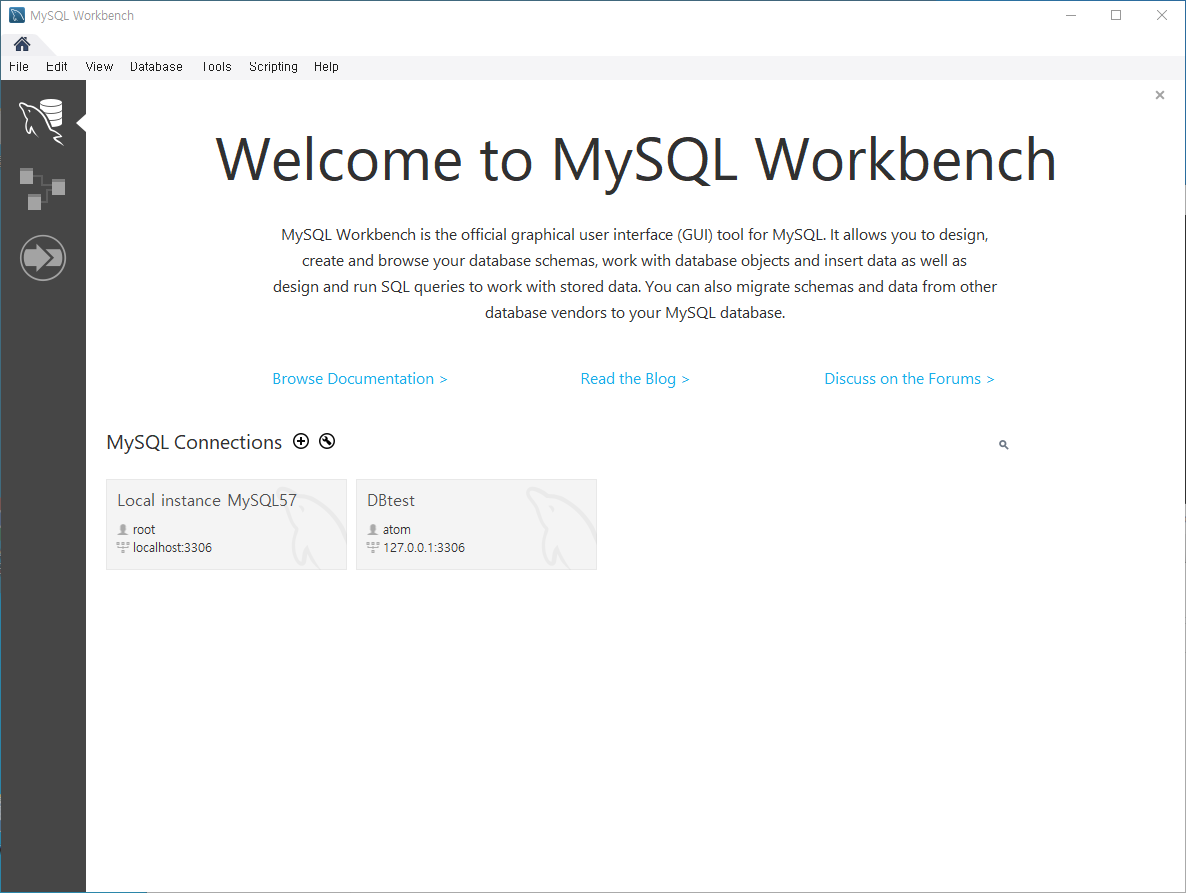Image resolution: width=1186 pixels, height=893 pixels.
Task: Close the welcome message with the x
Action: [x=1160, y=95]
